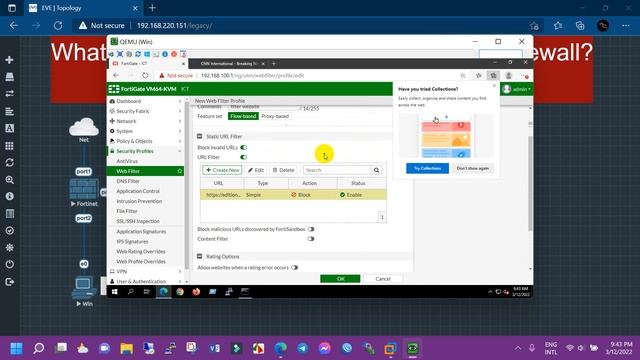Viewport: 640px width, 360px height.
Task: Expand the Network menu
Action: (145, 121)
